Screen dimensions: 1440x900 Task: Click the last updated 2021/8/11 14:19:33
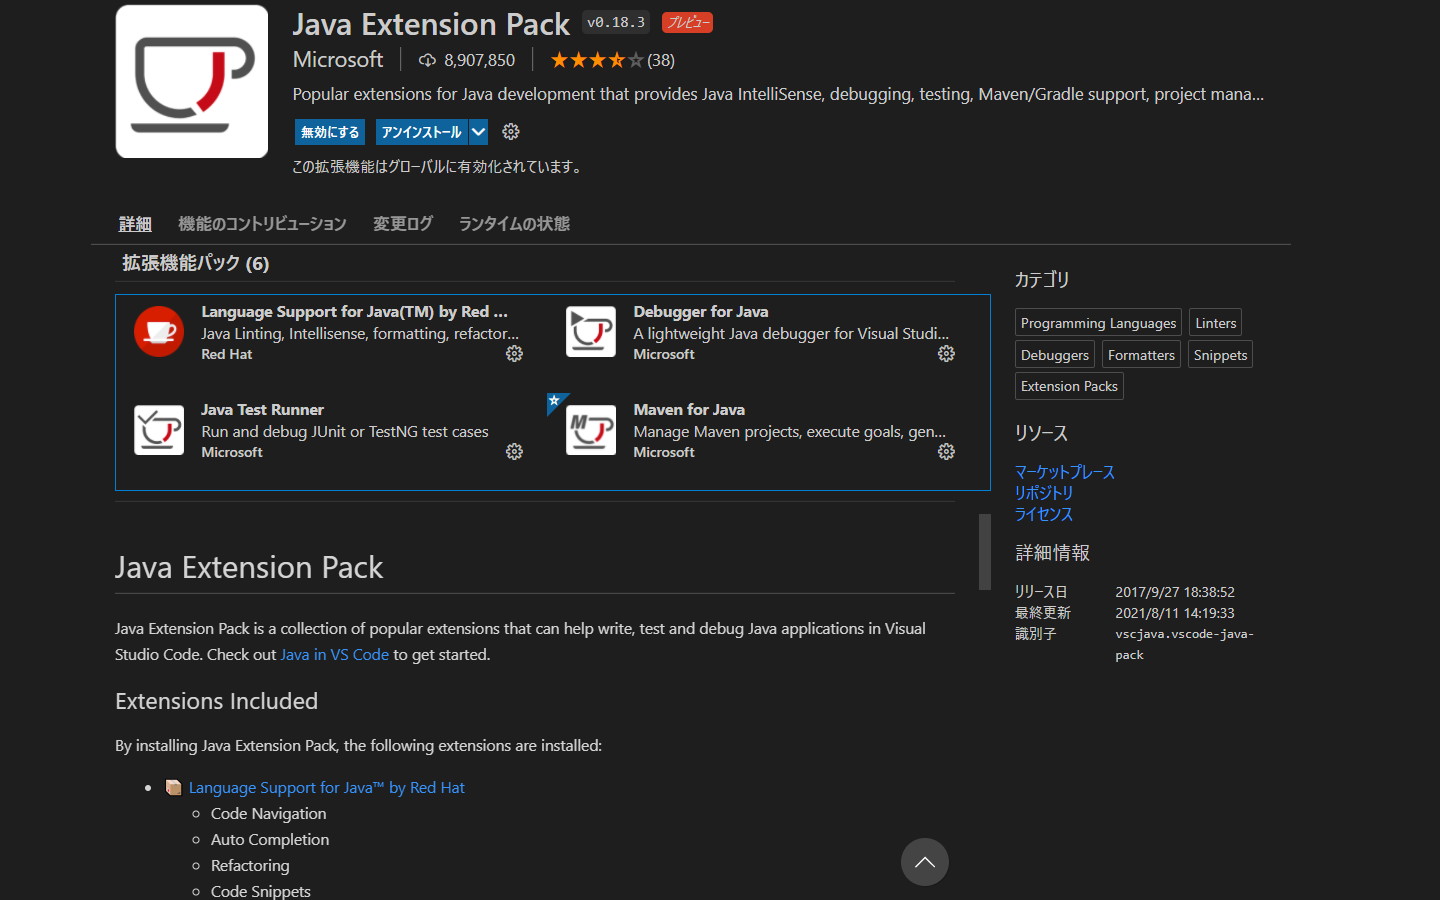(1175, 613)
